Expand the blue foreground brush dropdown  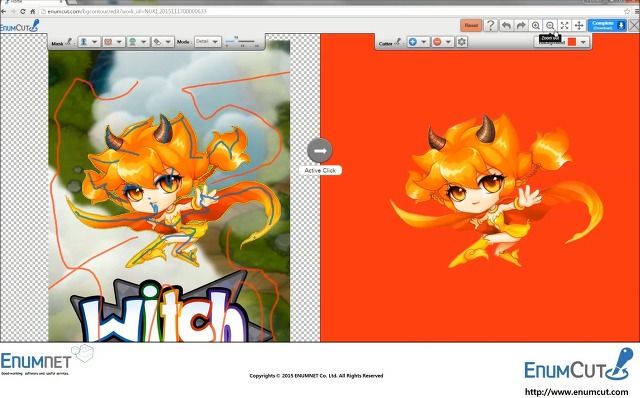(x=95, y=42)
